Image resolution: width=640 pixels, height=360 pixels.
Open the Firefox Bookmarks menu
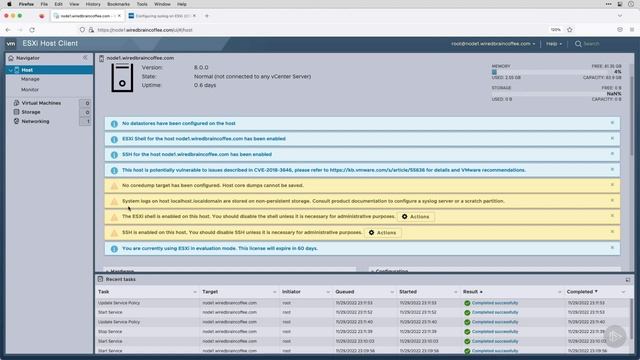point(118,4)
